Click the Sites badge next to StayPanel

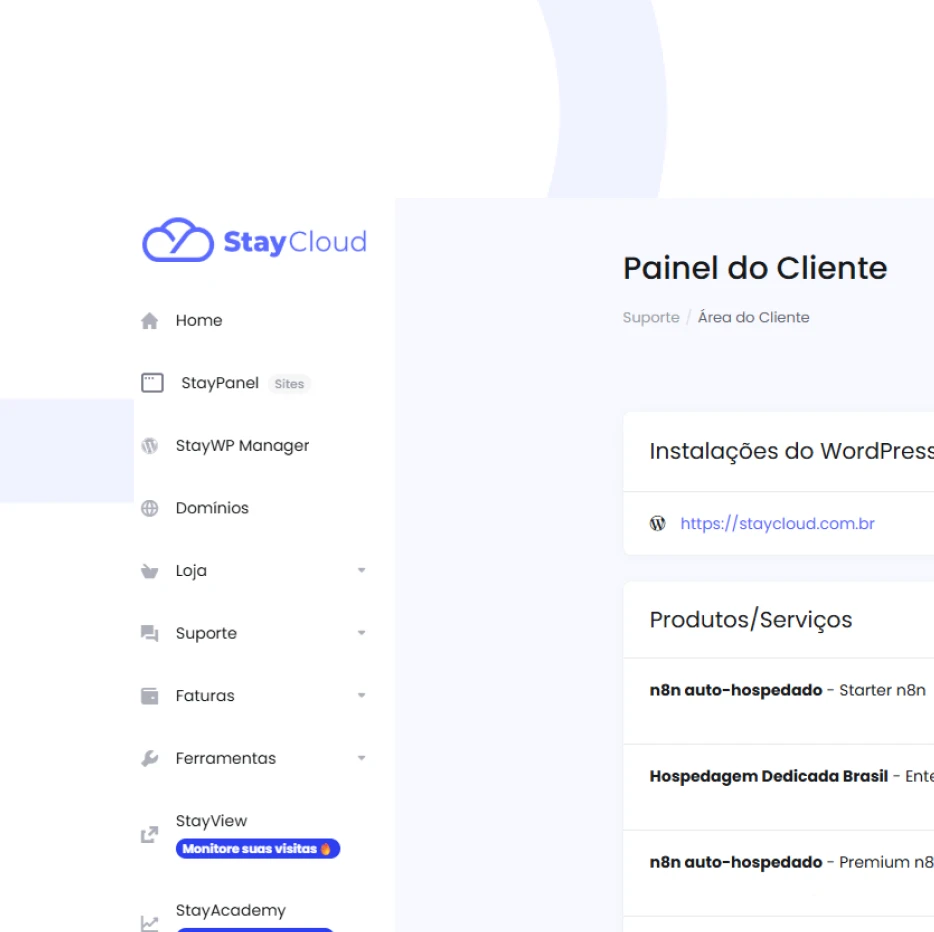click(x=289, y=383)
